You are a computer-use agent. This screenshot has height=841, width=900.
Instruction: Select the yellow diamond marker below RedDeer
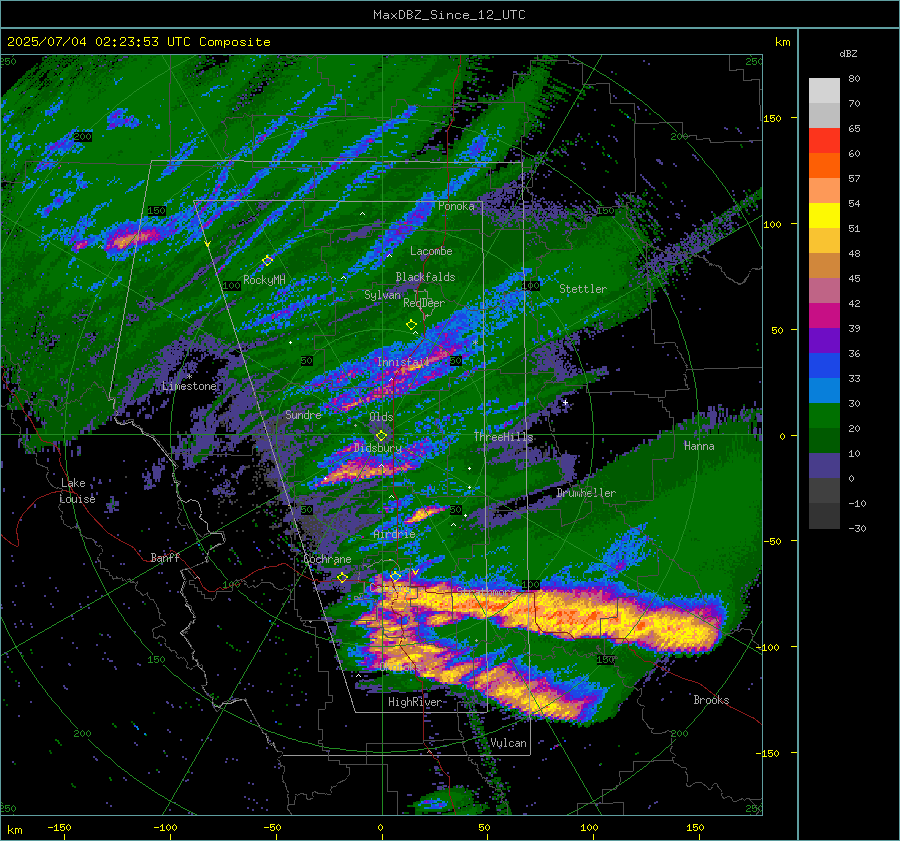point(412,325)
